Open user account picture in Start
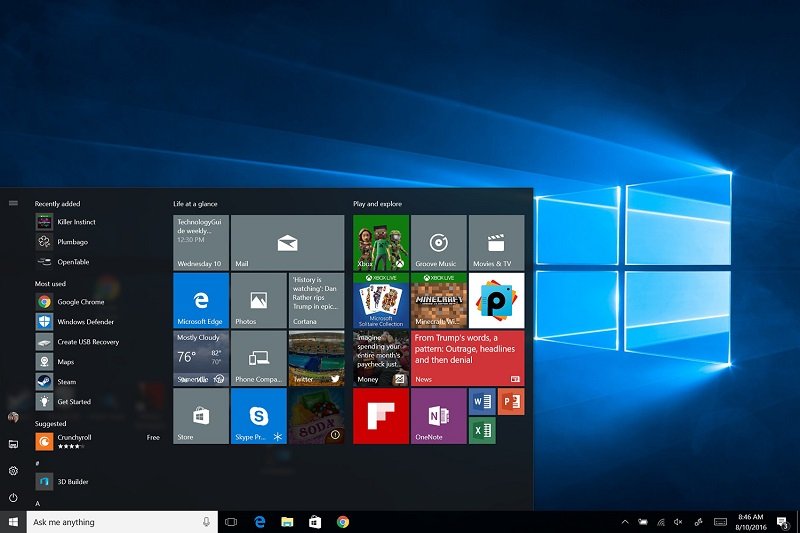The width and height of the screenshot is (800, 533). pos(13,417)
